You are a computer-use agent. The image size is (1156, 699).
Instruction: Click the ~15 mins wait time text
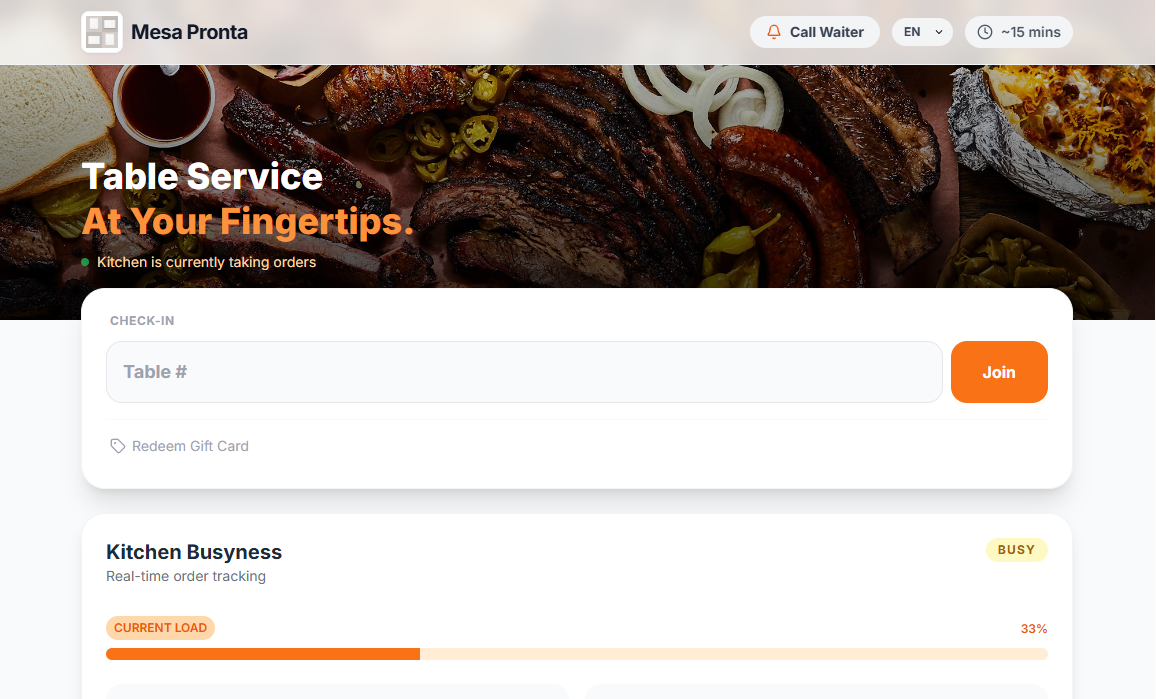click(1030, 32)
